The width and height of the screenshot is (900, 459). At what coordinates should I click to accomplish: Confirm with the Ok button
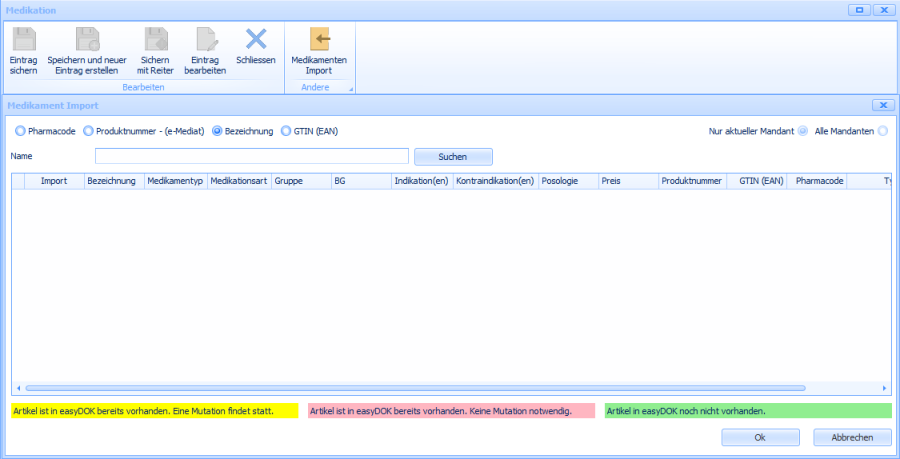coord(759,437)
